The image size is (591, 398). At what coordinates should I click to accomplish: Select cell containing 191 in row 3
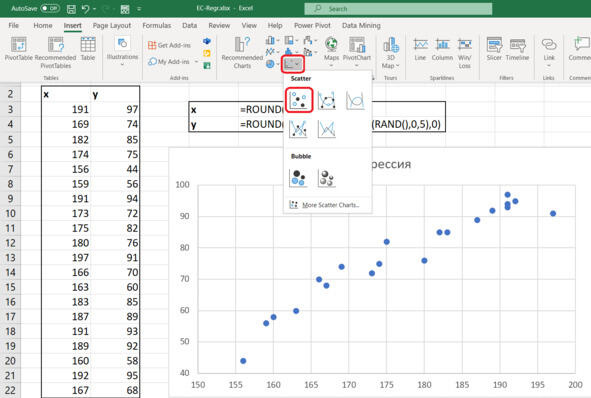coord(66,109)
